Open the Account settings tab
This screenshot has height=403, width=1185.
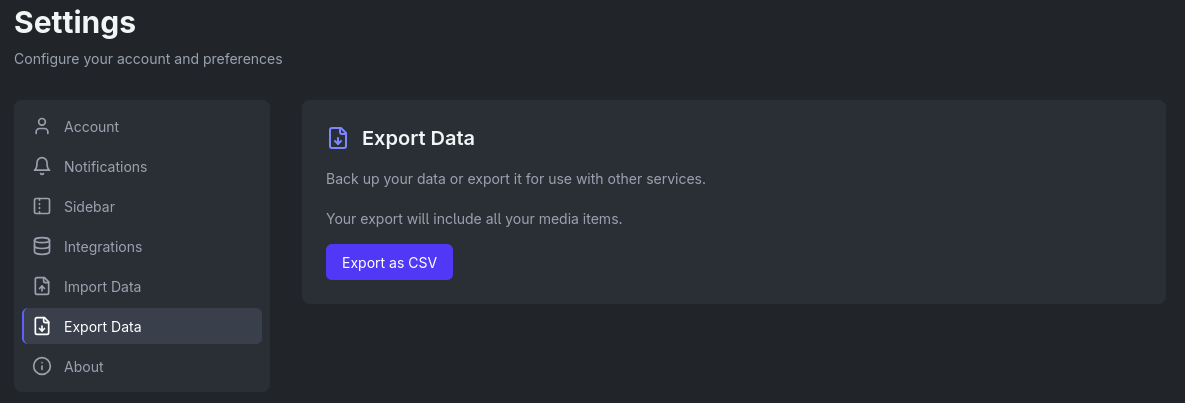tap(91, 127)
